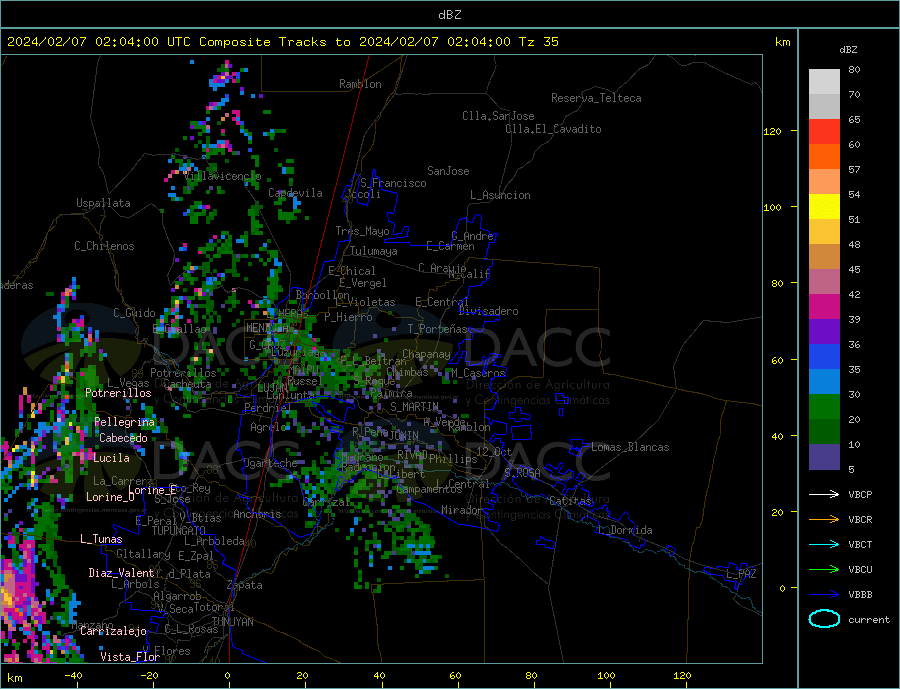Click the 'VBCP' legend label
The image size is (900, 689).
coord(860,494)
